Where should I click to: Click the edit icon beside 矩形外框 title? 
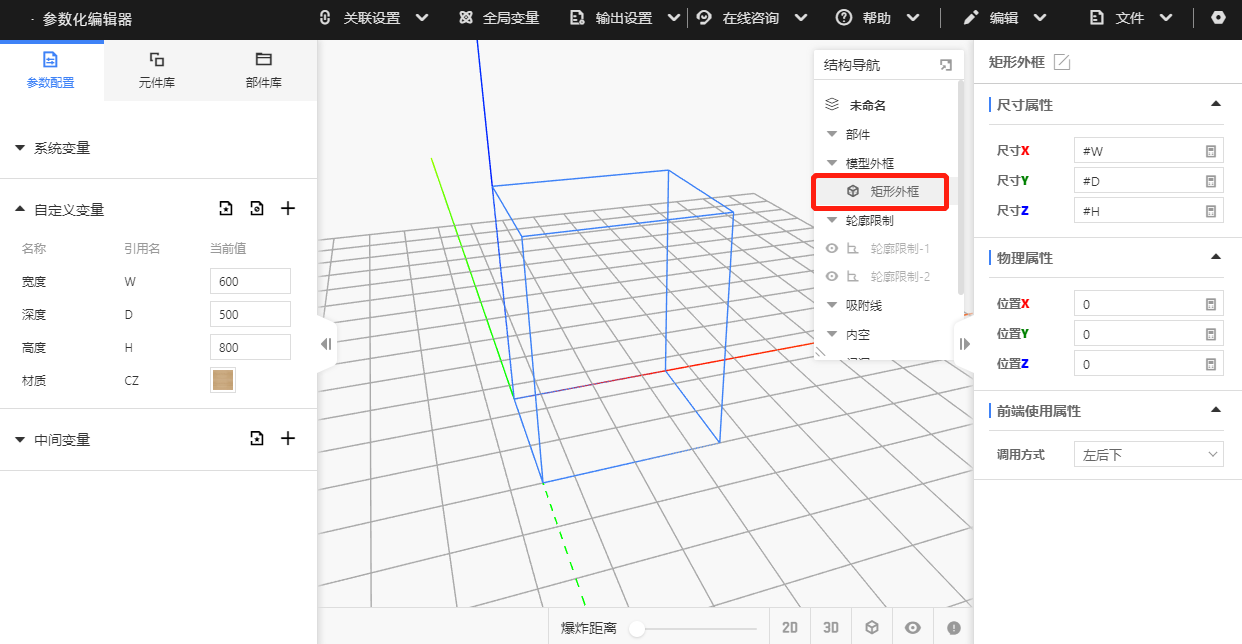point(1062,62)
